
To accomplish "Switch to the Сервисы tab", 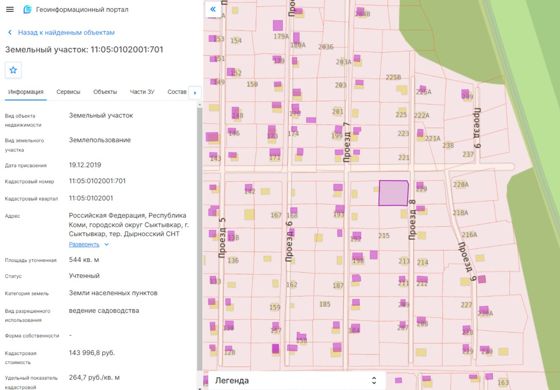I will click(68, 92).
